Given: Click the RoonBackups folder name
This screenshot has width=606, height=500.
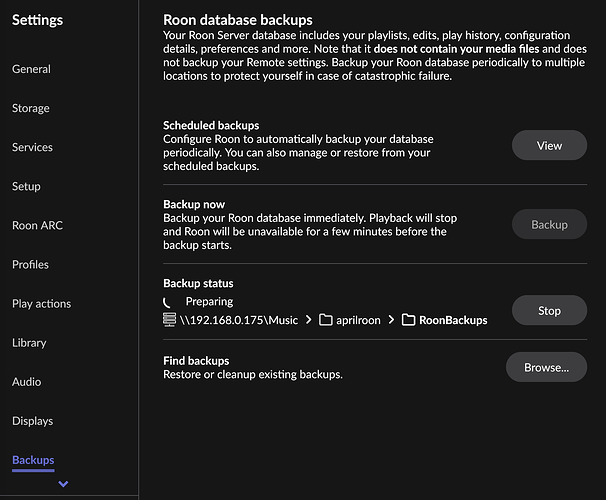Looking at the screenshot, I should (x=453, y=320).
